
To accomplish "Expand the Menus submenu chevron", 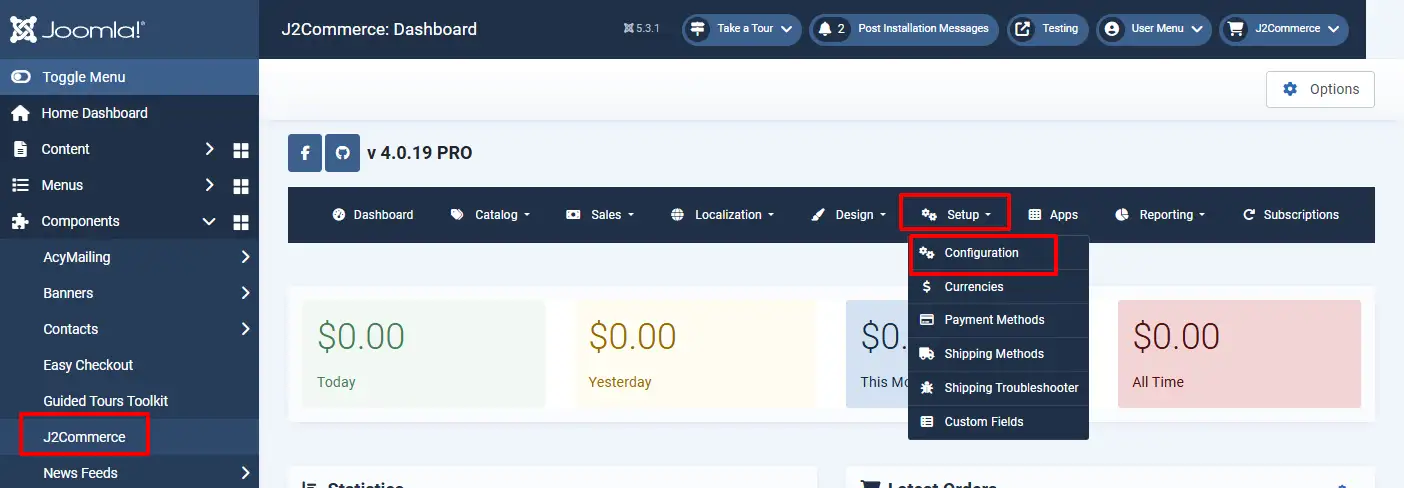I will [x=209, y=185].
